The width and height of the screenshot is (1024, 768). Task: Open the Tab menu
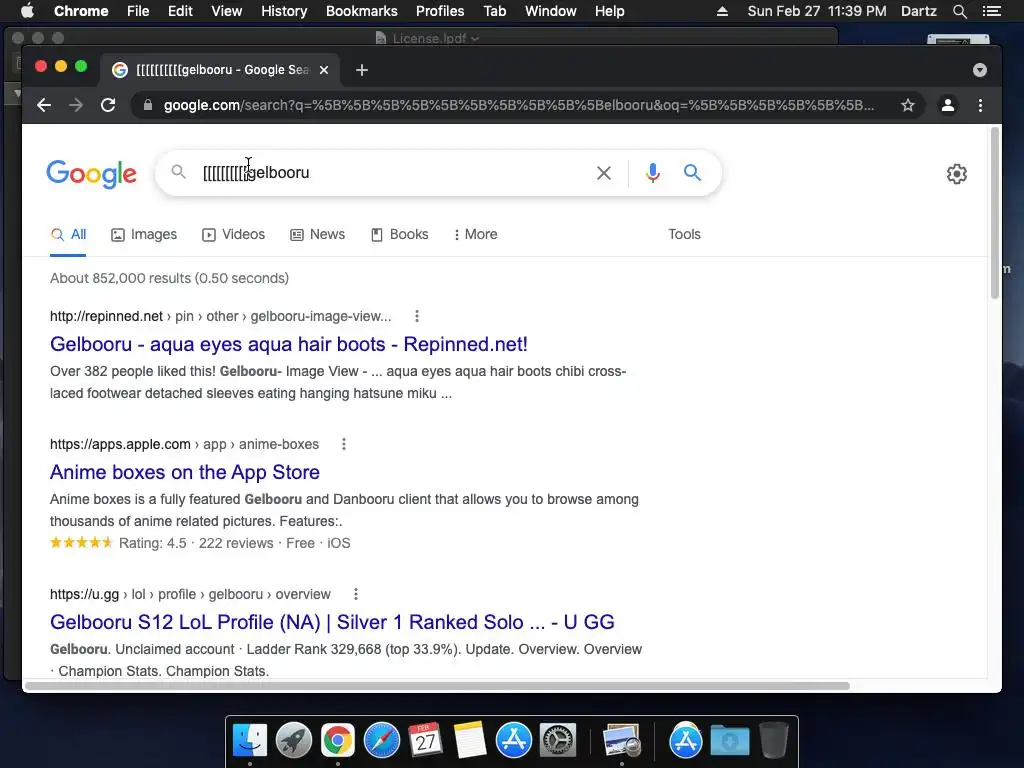(x=494, y=11)
